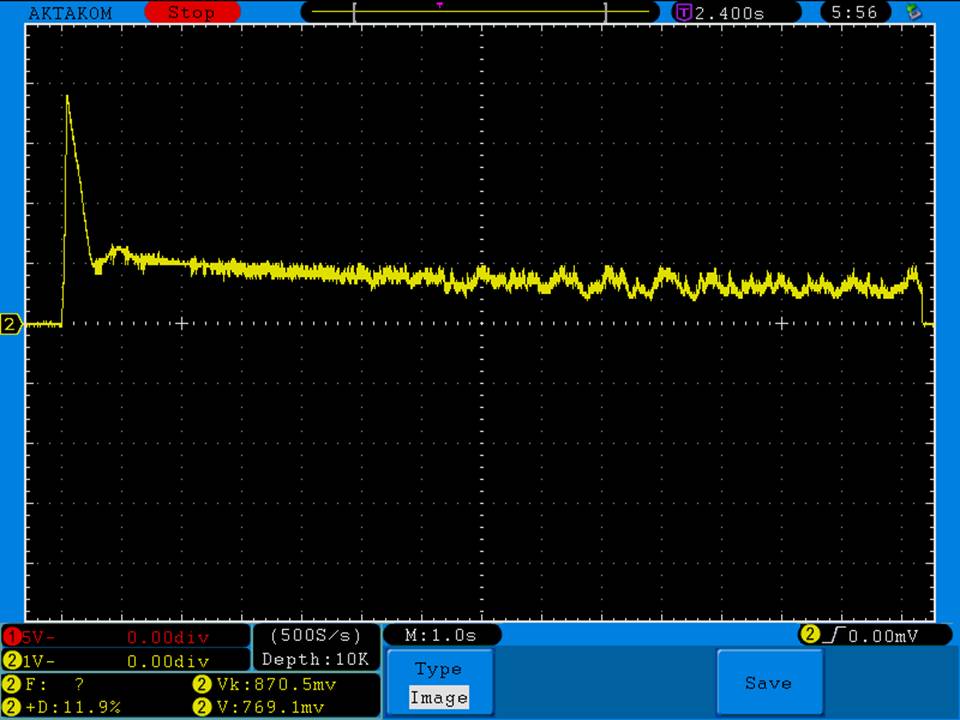Click the 500S/s sample rate readout

coord(315,636)
